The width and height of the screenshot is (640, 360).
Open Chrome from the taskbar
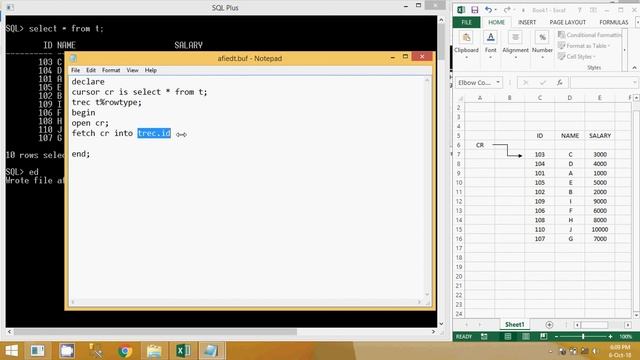(125, 351)
